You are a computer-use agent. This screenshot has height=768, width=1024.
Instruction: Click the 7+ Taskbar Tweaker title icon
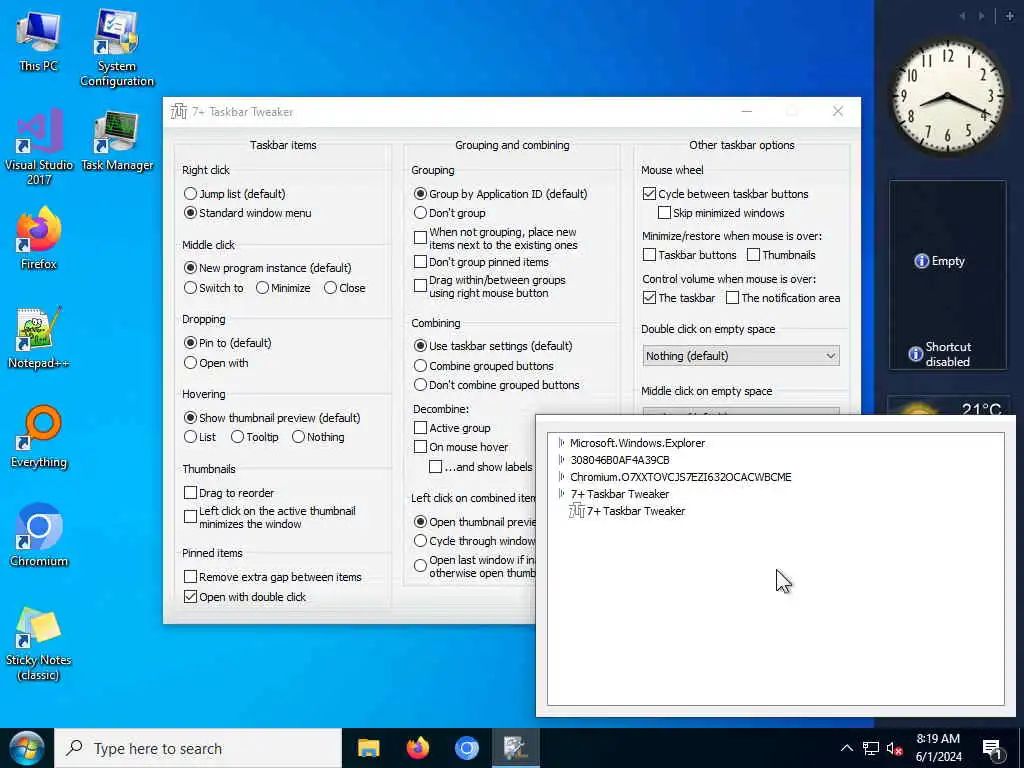[x=178, y=112]
